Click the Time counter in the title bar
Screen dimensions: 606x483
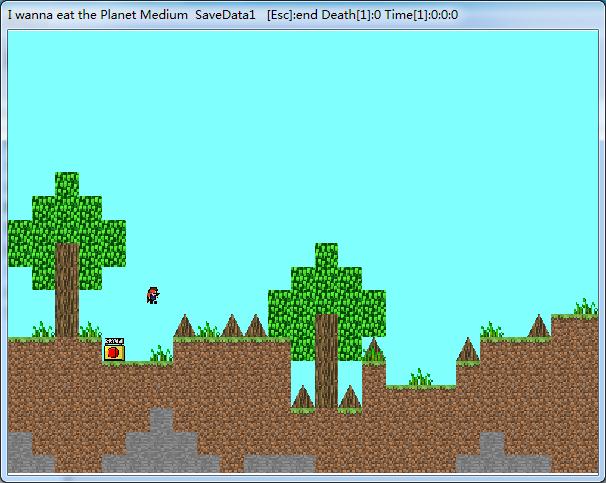pyautogui.click(x=422, y=16)
